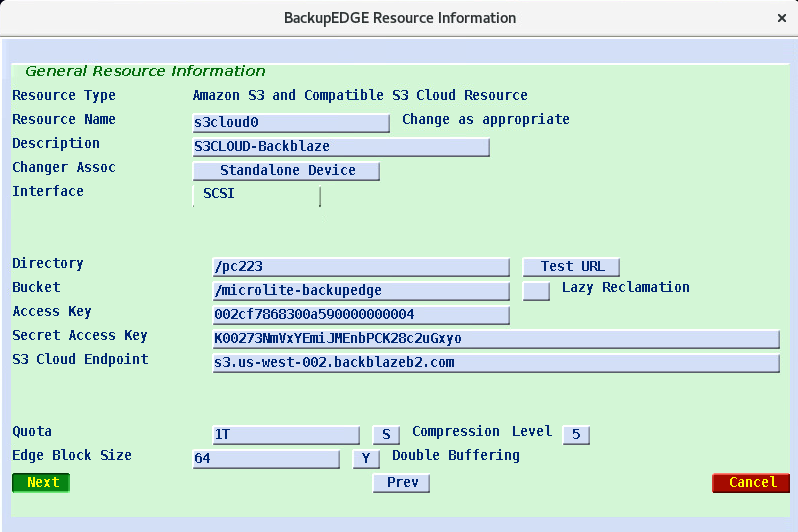Click the 'Edge Block Size' label
The image size is (798, 532).
coord(72,455)
